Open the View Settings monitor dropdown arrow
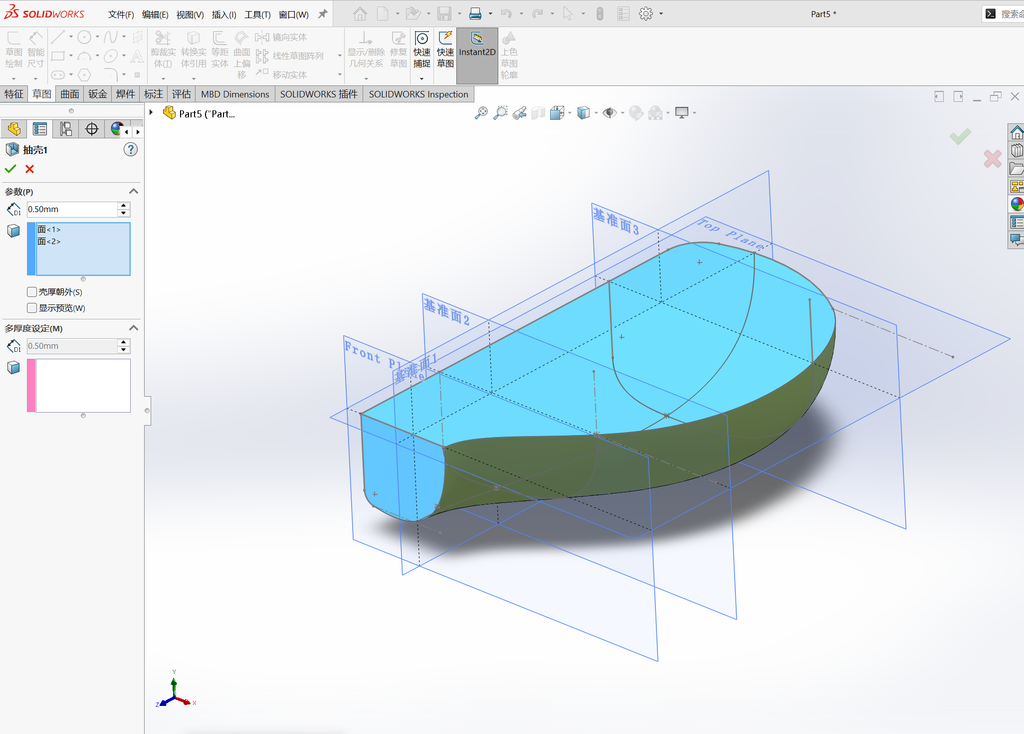 [694, 113]
